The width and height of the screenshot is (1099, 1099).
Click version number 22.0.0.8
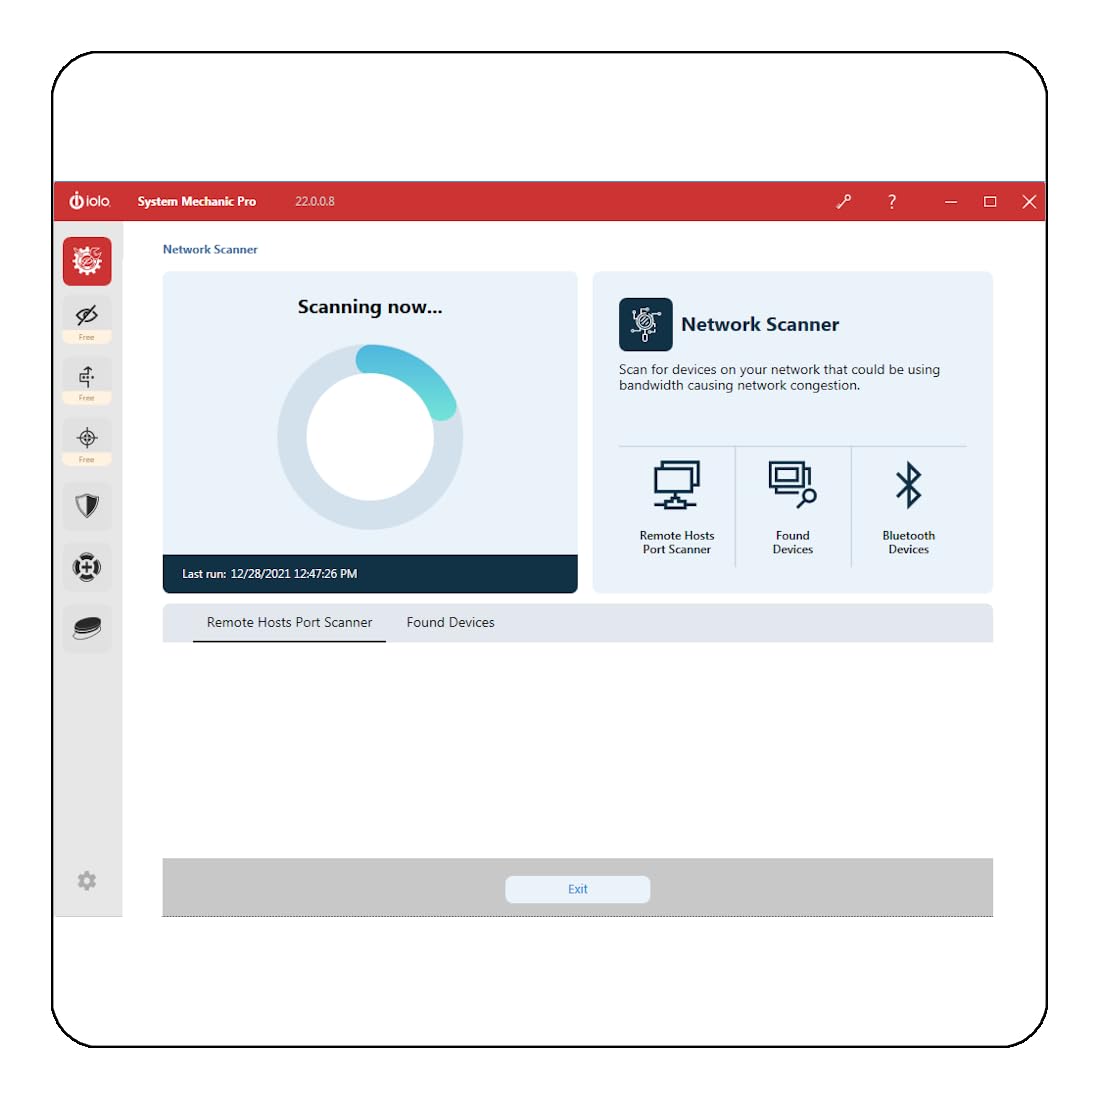pyautogui.click(x=315, y=201)
